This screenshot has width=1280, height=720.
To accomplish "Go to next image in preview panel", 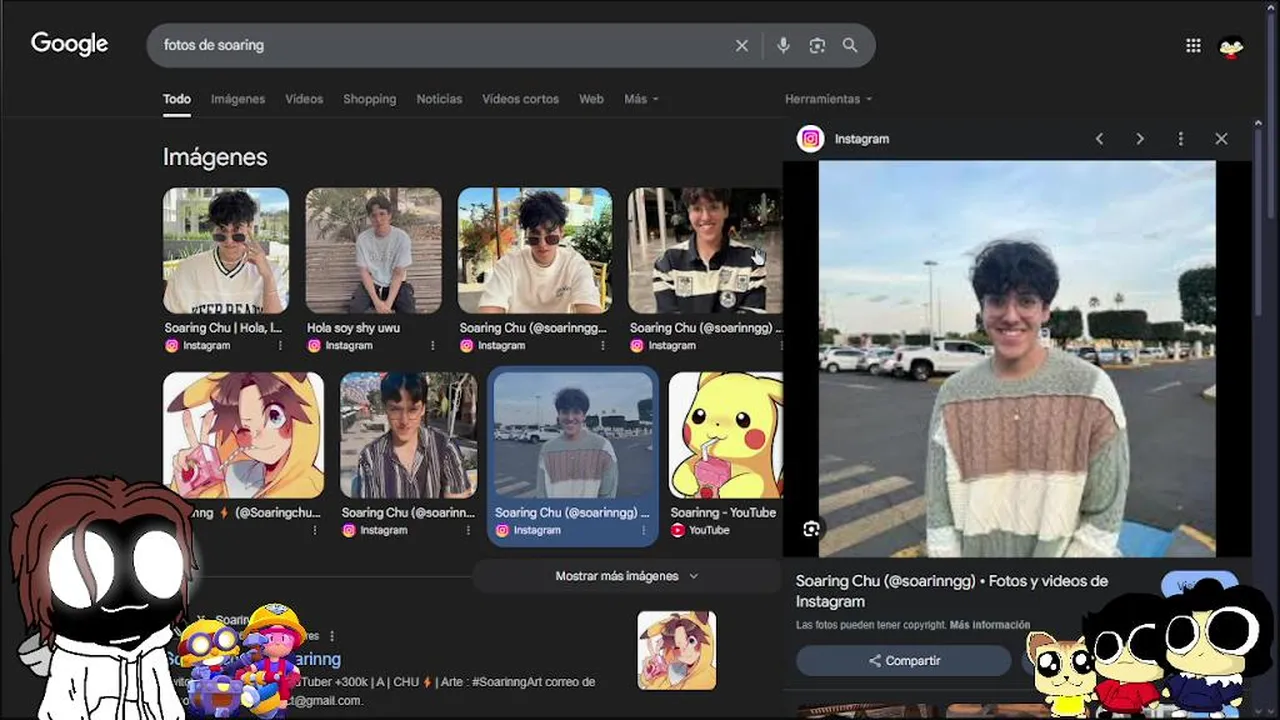I will click(x=1140, y=139).
